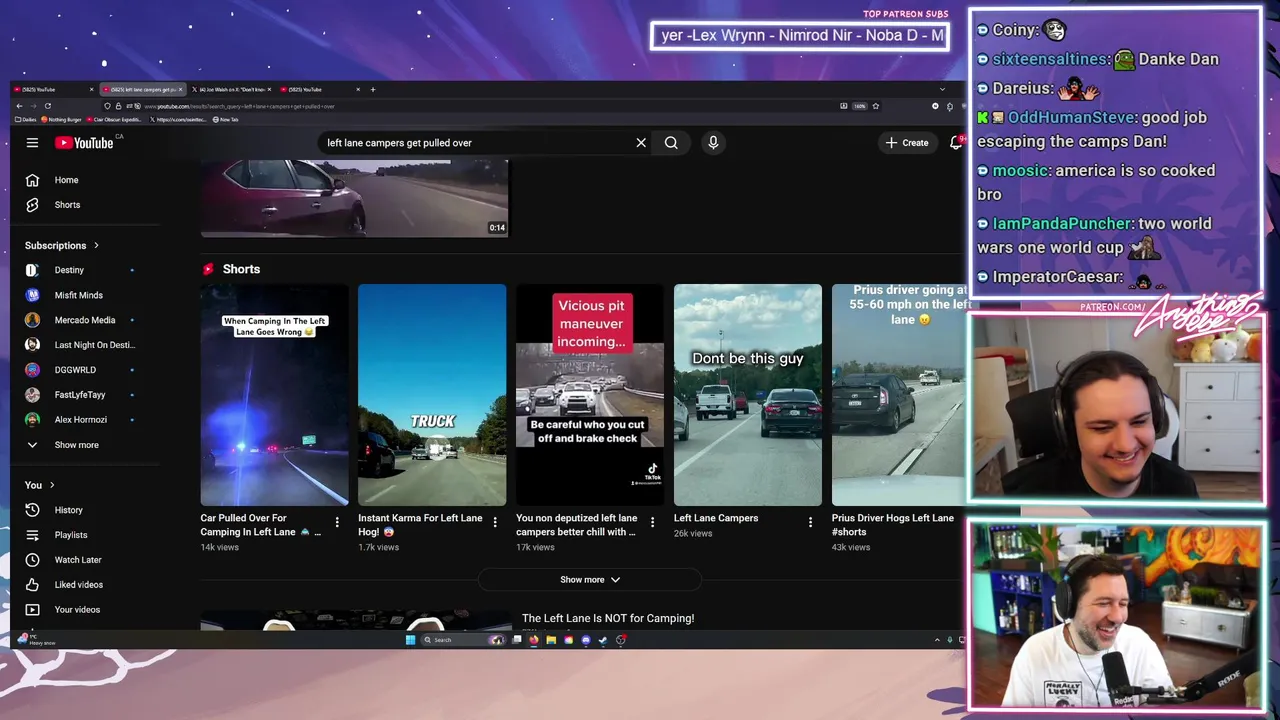Open options for non deputized short

(x=653, y=522)
